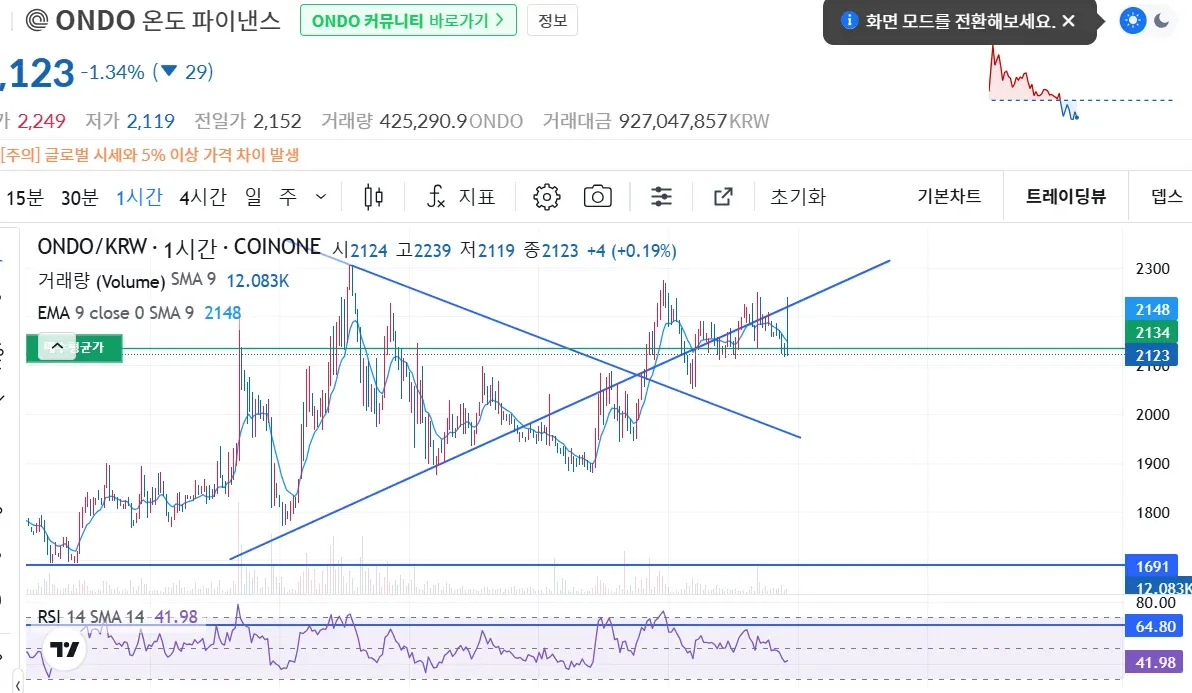The image size is (1192, 693).
Task: Close the 화면 모드 tooltip
Action: (1068, 21)
